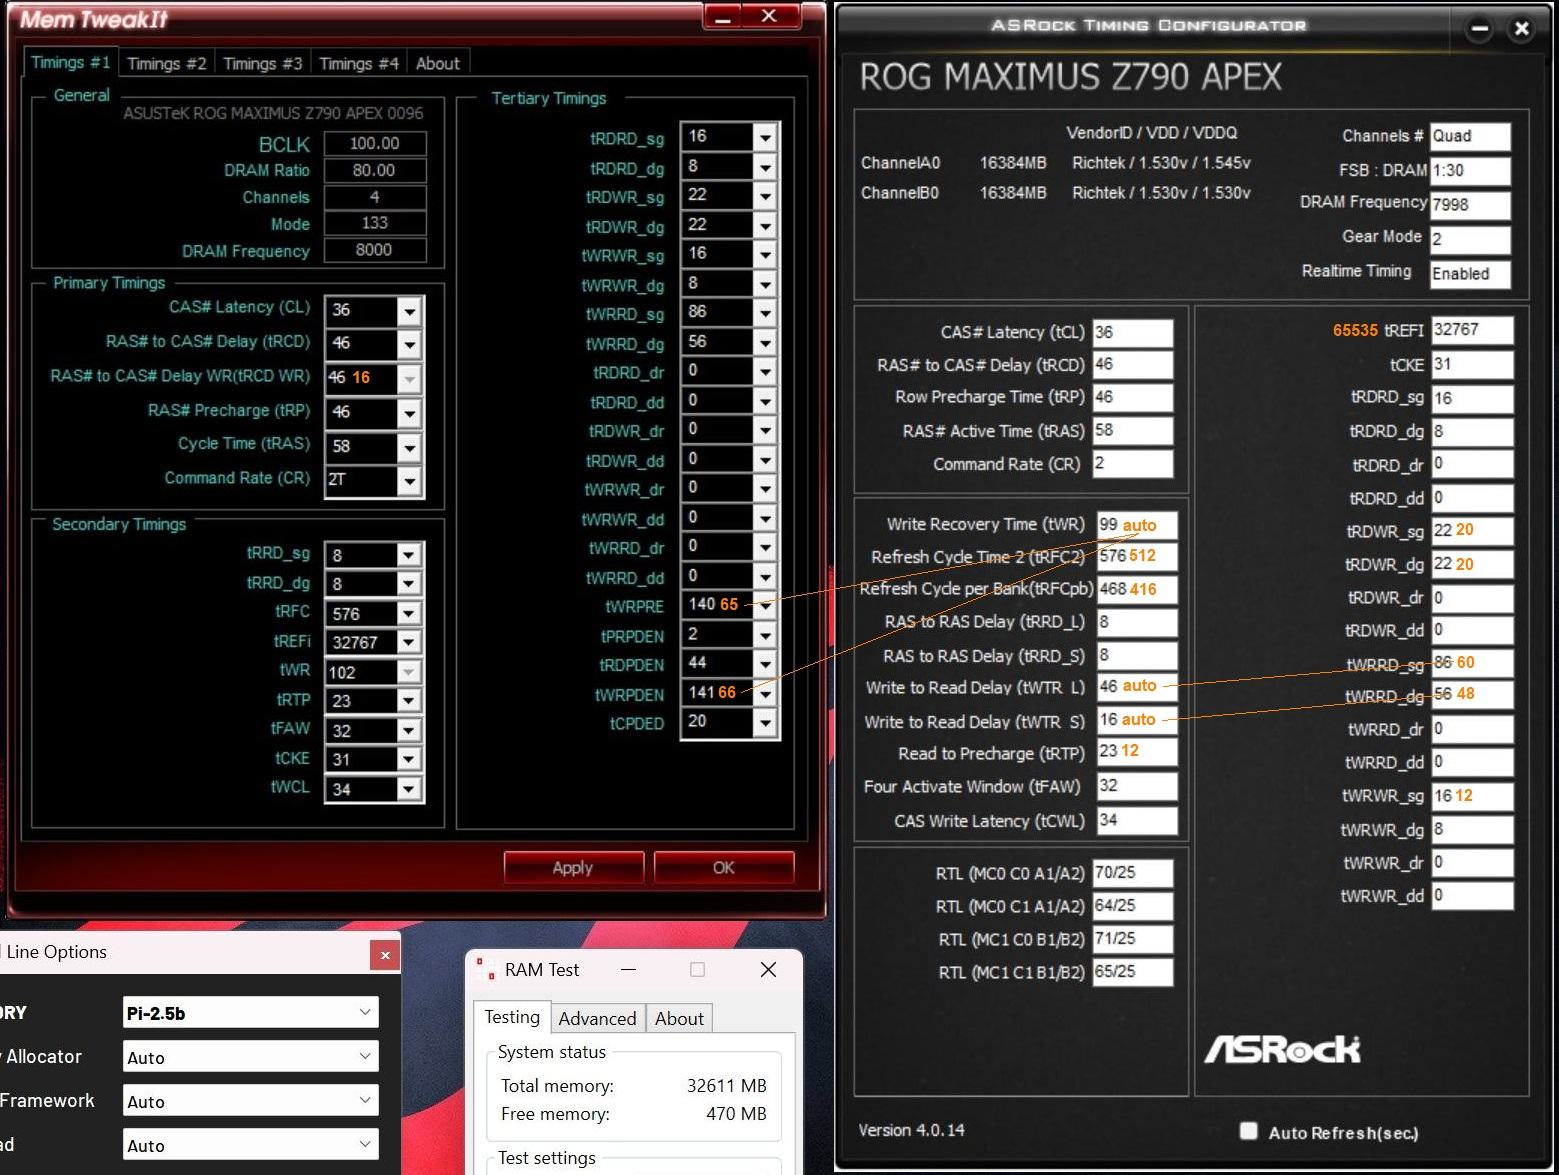Close the ASRock Timing Configurator window
The width and height of the screenshot is (1559, 1175).
(1521, 29)
